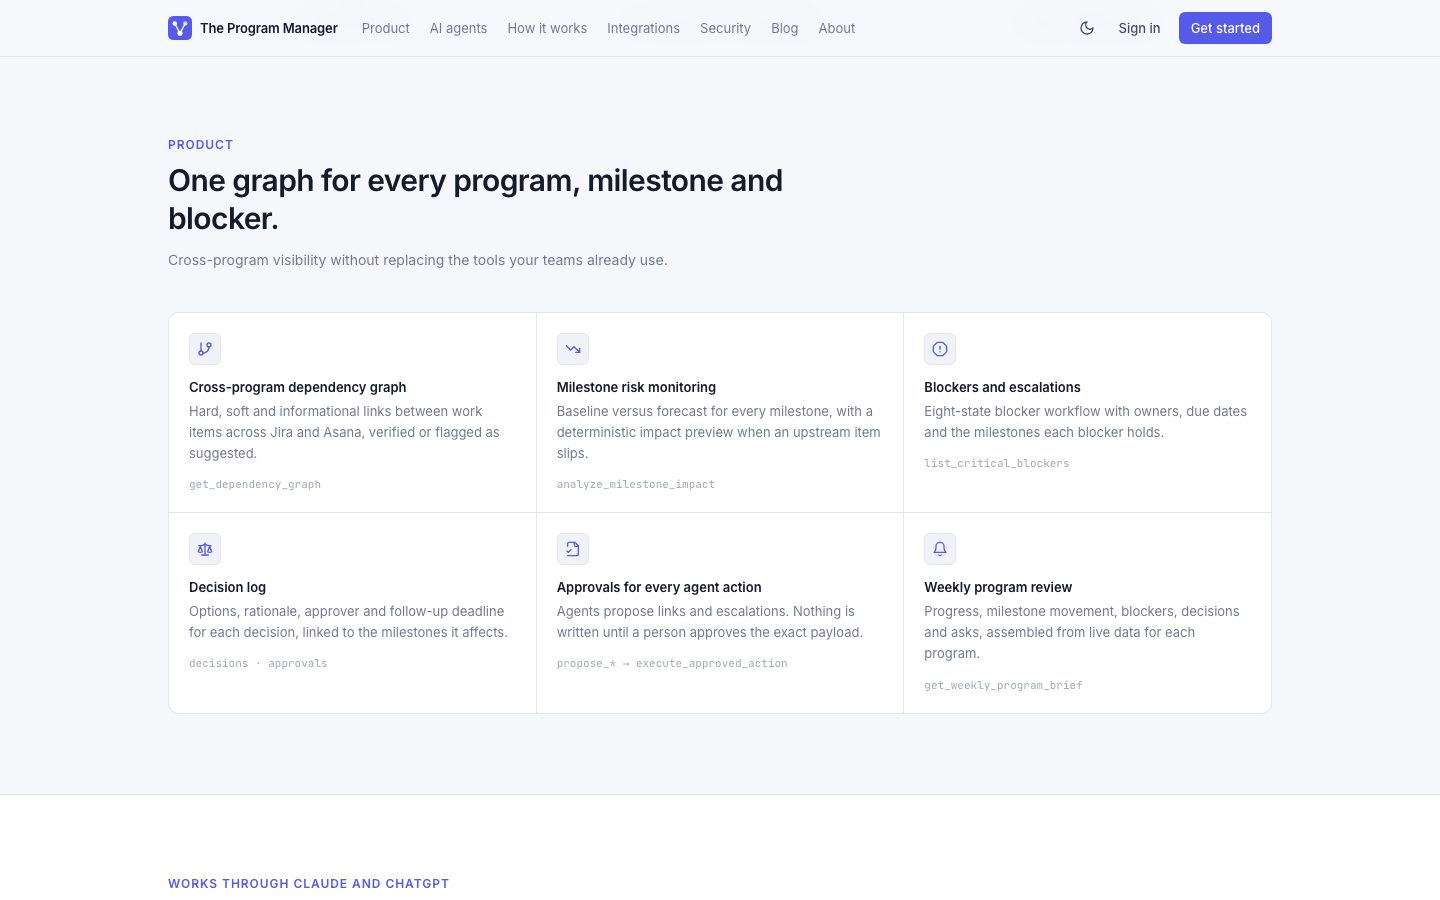Click the propose_* → execute_approved_action label
The image size is (1440, 900).
(x=672, y=663)
